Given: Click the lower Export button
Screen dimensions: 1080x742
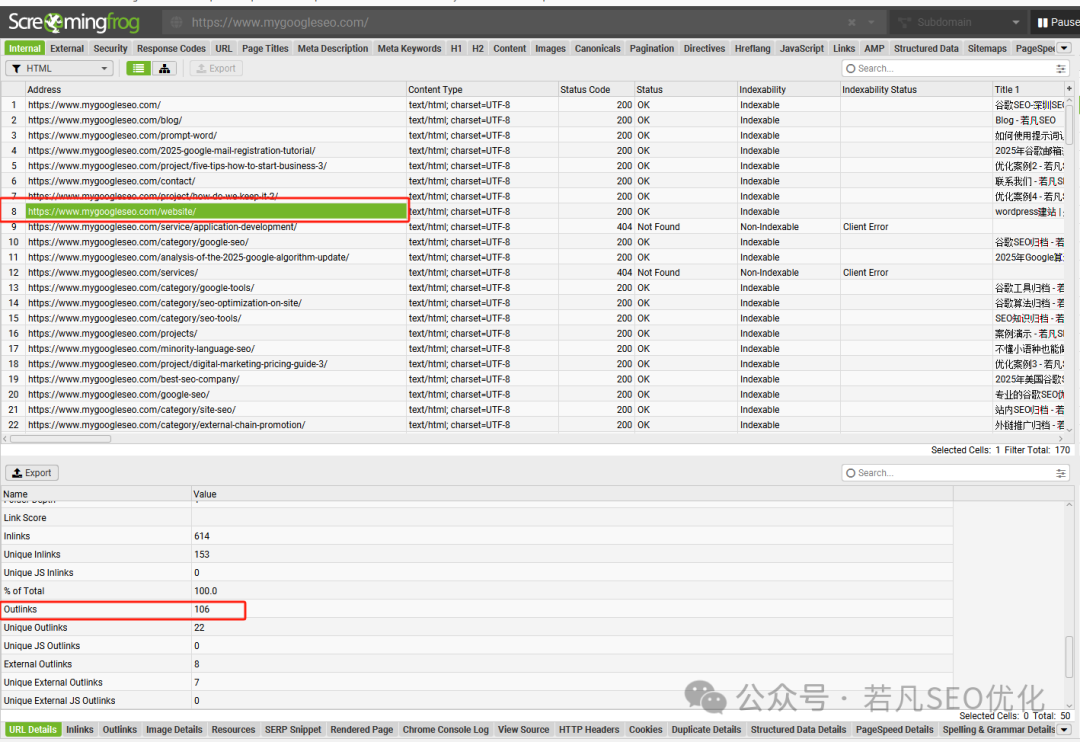Looking at the screenshot, I should pos(32,473).
